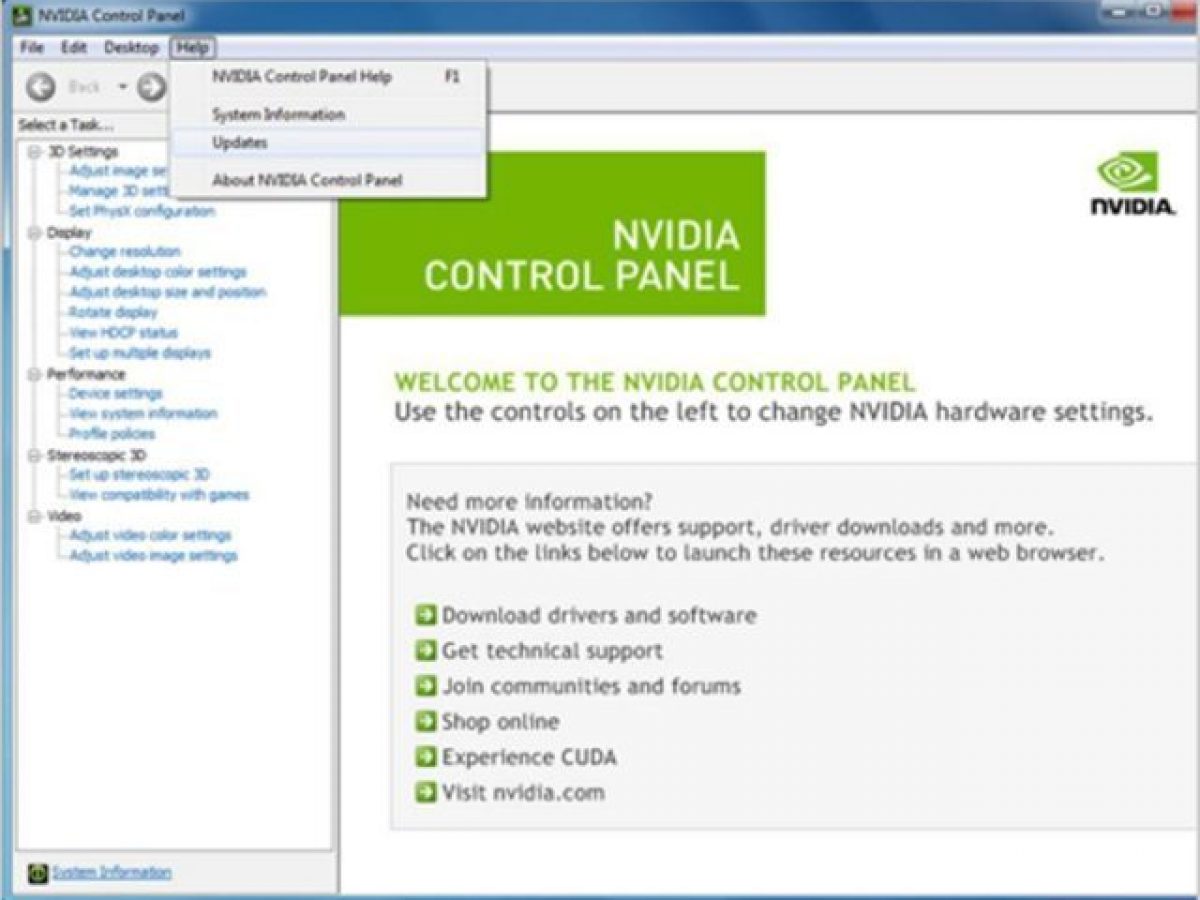
Task: Click the System Information icon at bottom left
Action: [37, 873]
